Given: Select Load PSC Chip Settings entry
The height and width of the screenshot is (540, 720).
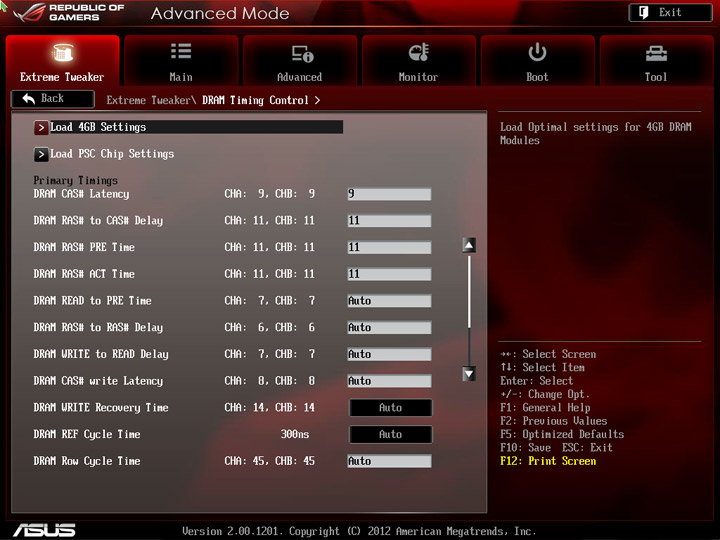Looking at the screenshot, I should click(104, 154).
